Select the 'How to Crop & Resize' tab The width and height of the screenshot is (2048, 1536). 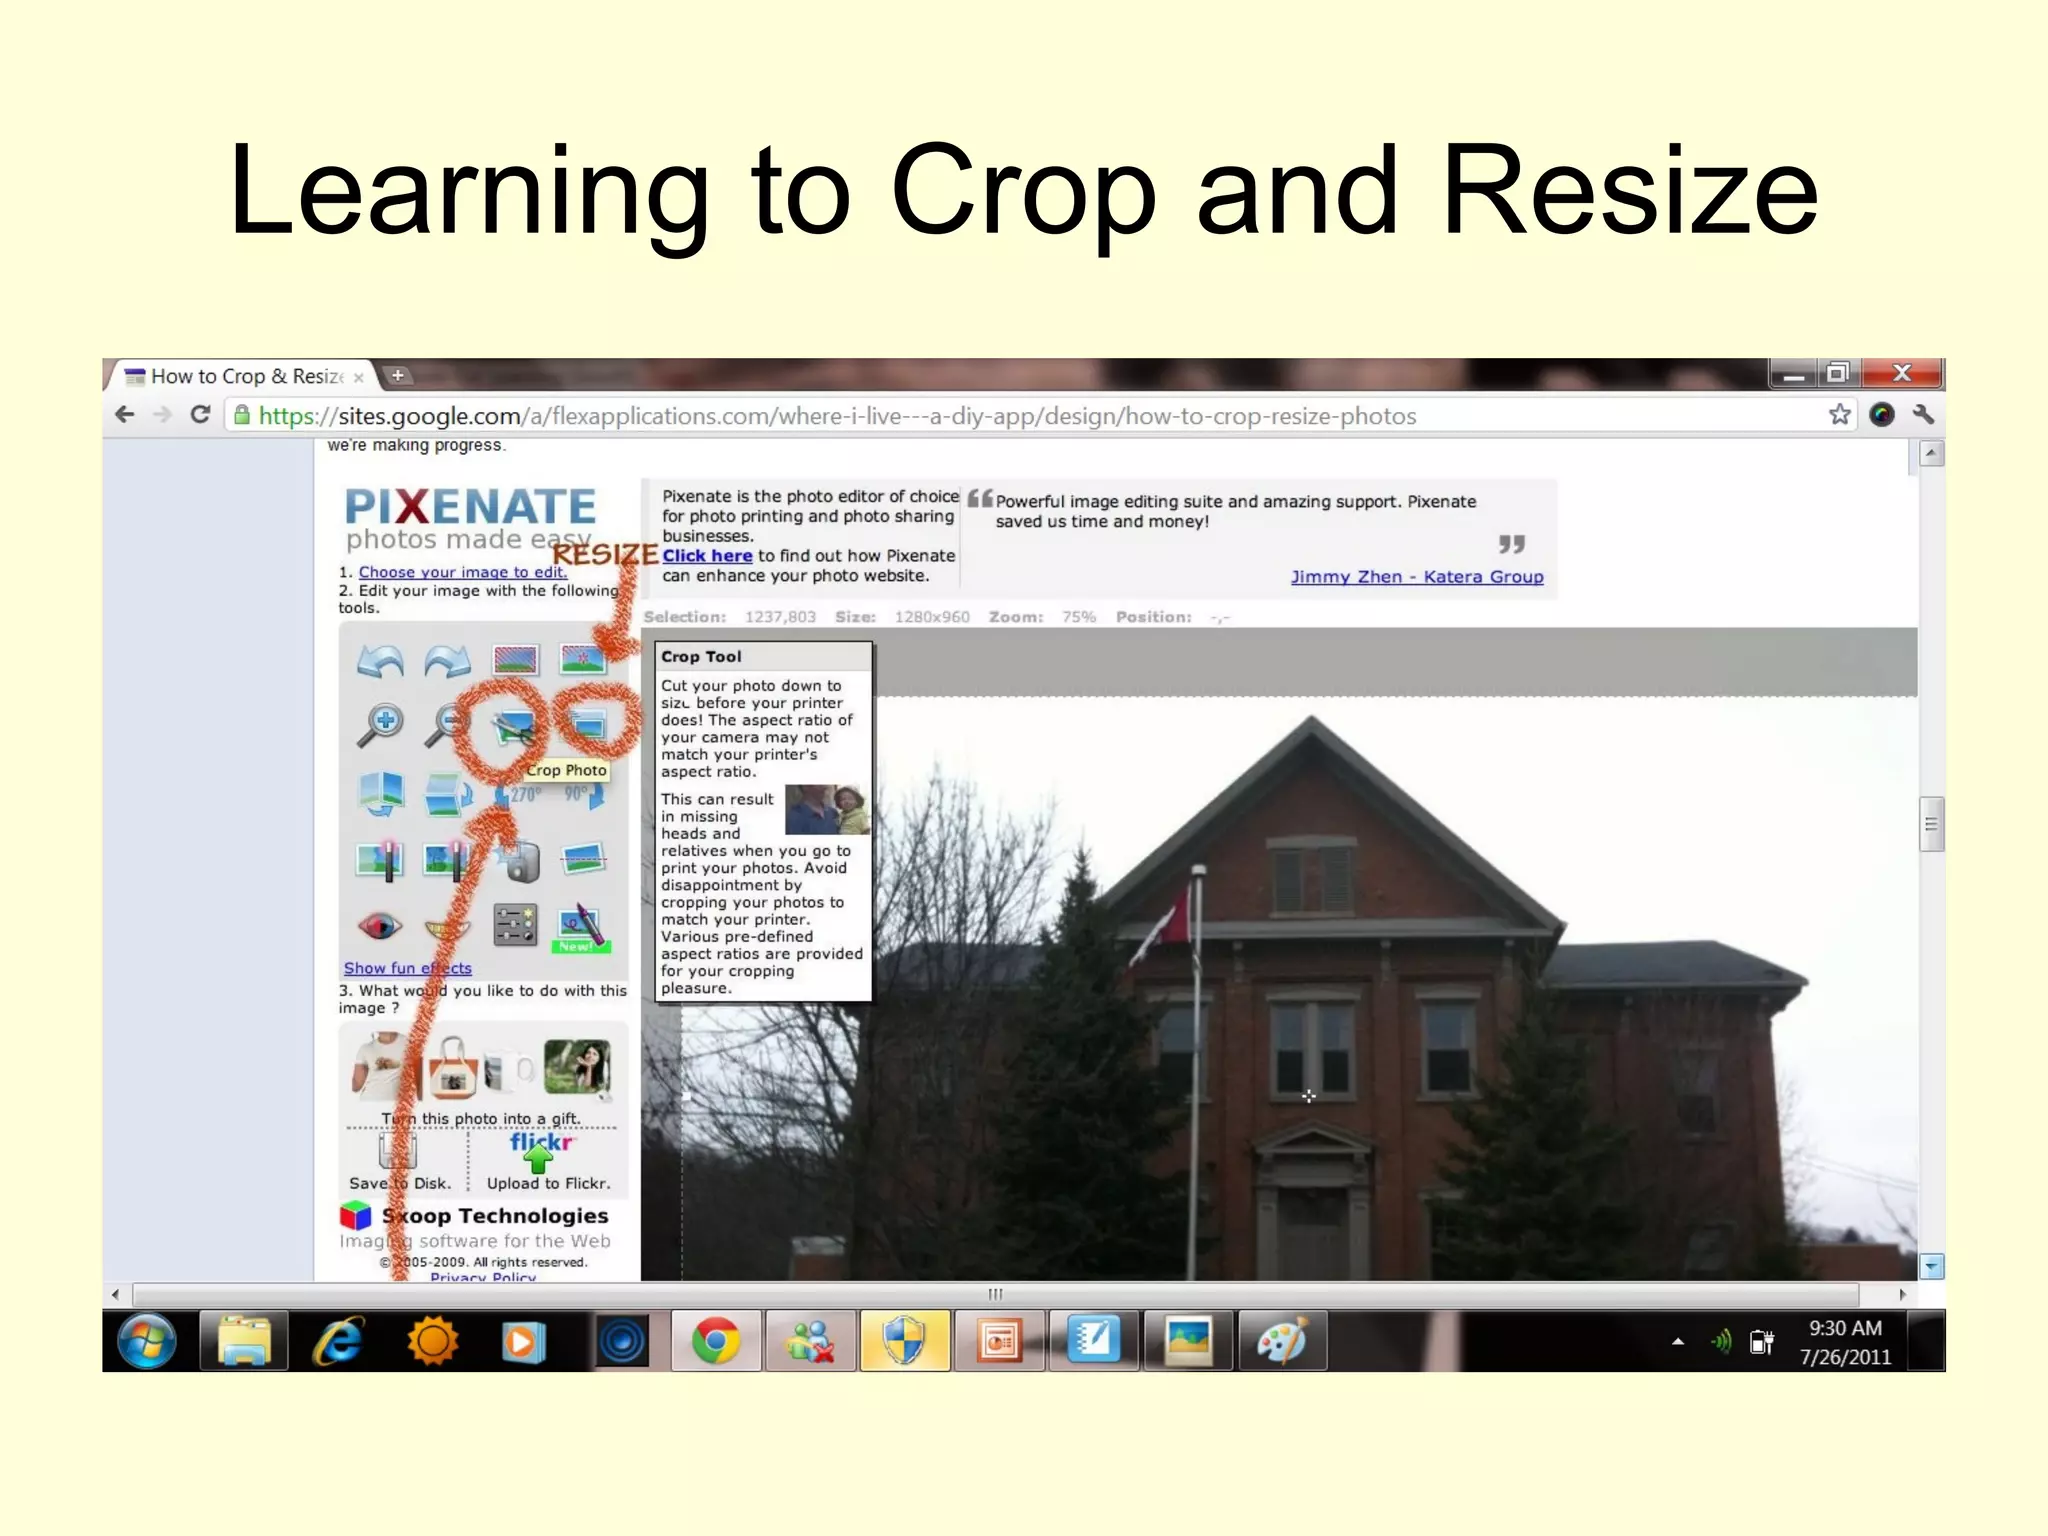[x=245, y=376]
